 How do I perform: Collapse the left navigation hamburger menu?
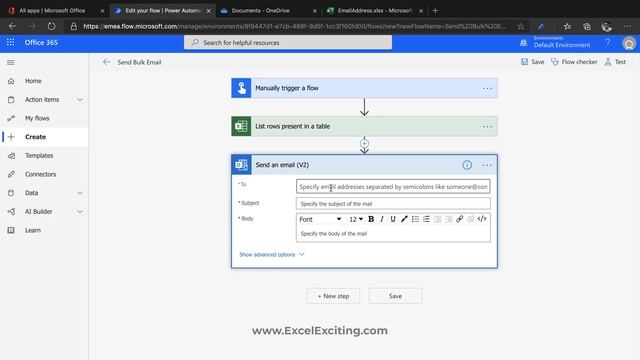click(x=11, y=62)
